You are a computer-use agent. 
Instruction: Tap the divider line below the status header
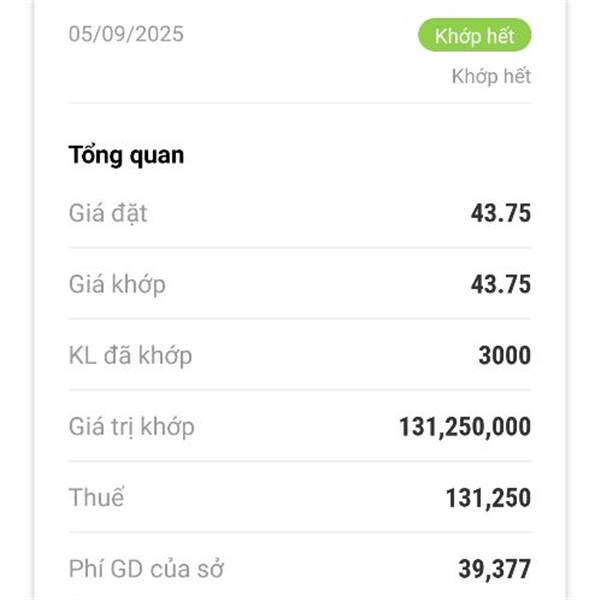point(300,103)
